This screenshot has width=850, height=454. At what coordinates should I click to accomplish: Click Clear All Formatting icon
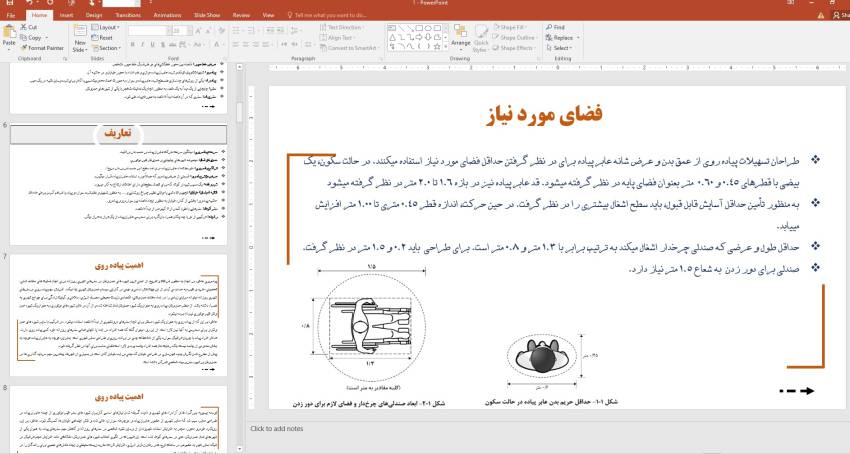pos(221,31)
